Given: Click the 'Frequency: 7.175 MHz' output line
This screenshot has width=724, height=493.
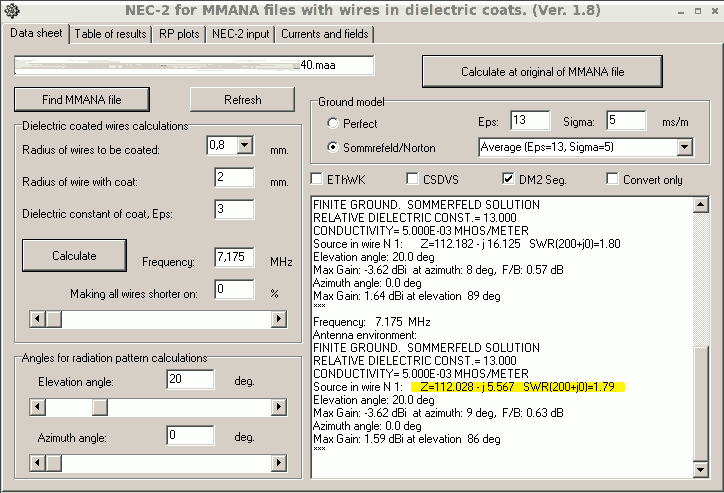Looking at the screenshot, I should pos(372,322).
